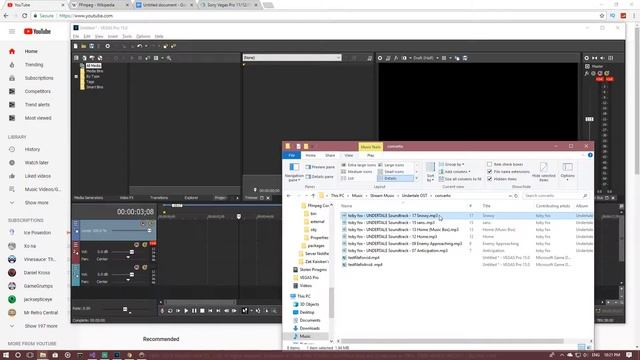Screen dimensions: 640x360
Task: Click Undertale OST in the address breadcrumb
Action: click(414, 196)
